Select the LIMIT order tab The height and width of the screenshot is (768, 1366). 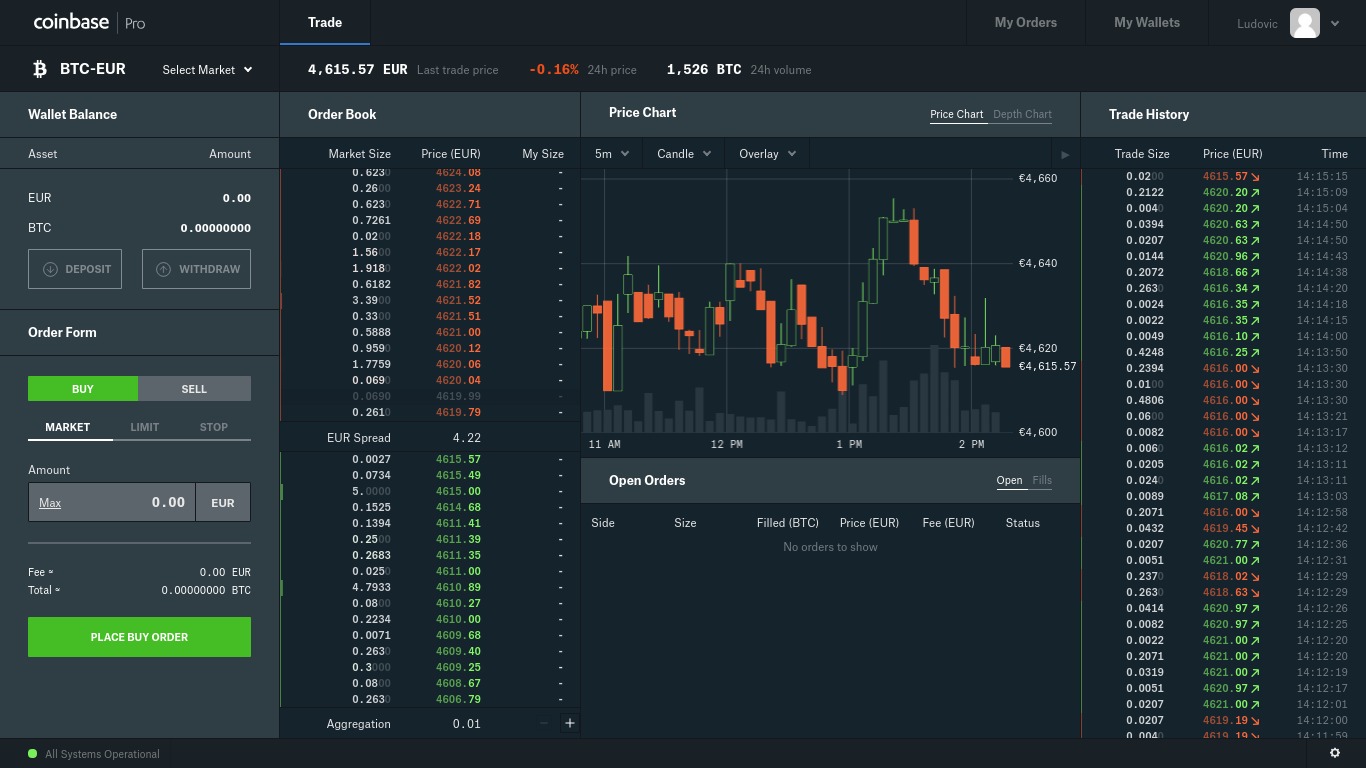tap(144, 427)
